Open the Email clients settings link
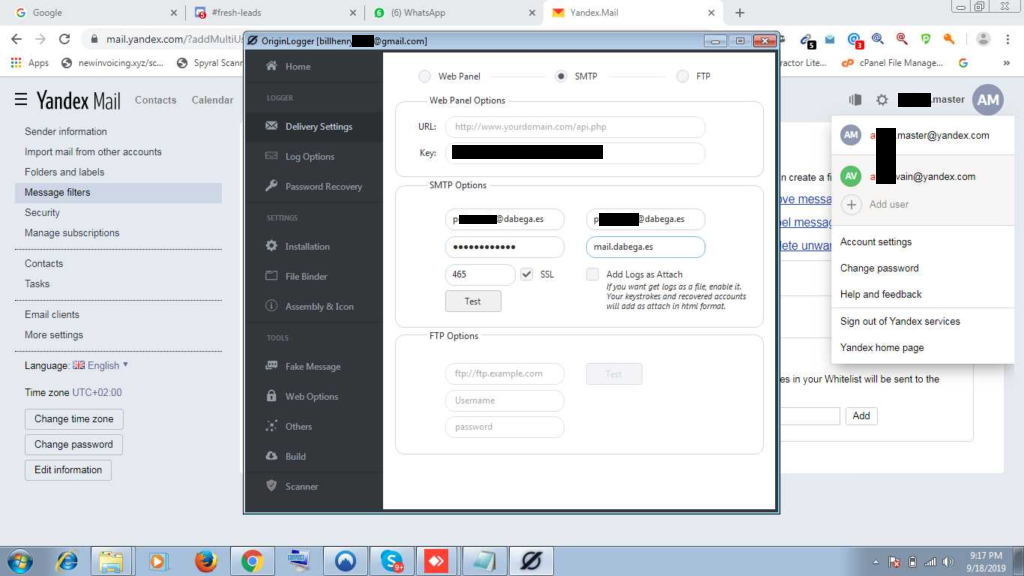 52,314
